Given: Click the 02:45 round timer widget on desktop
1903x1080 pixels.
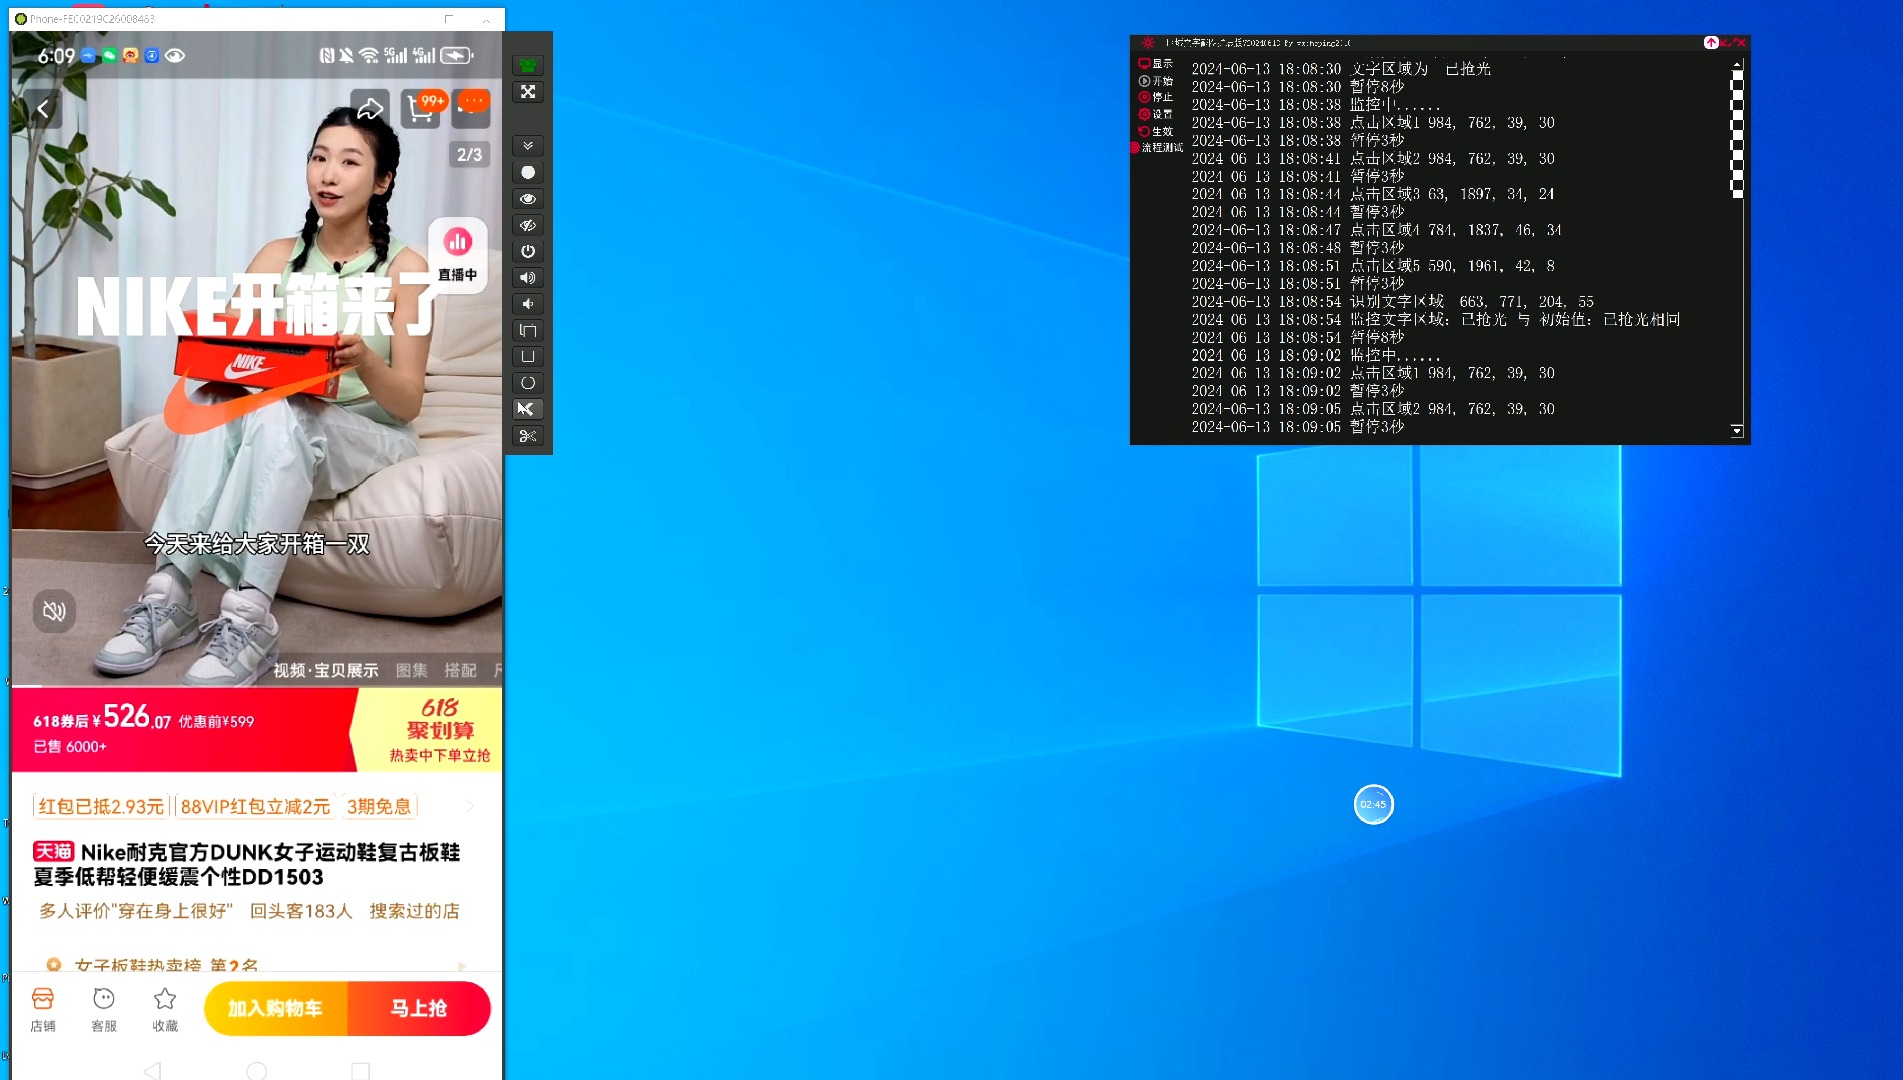Looking at the screenshot, I should 1373,804.
